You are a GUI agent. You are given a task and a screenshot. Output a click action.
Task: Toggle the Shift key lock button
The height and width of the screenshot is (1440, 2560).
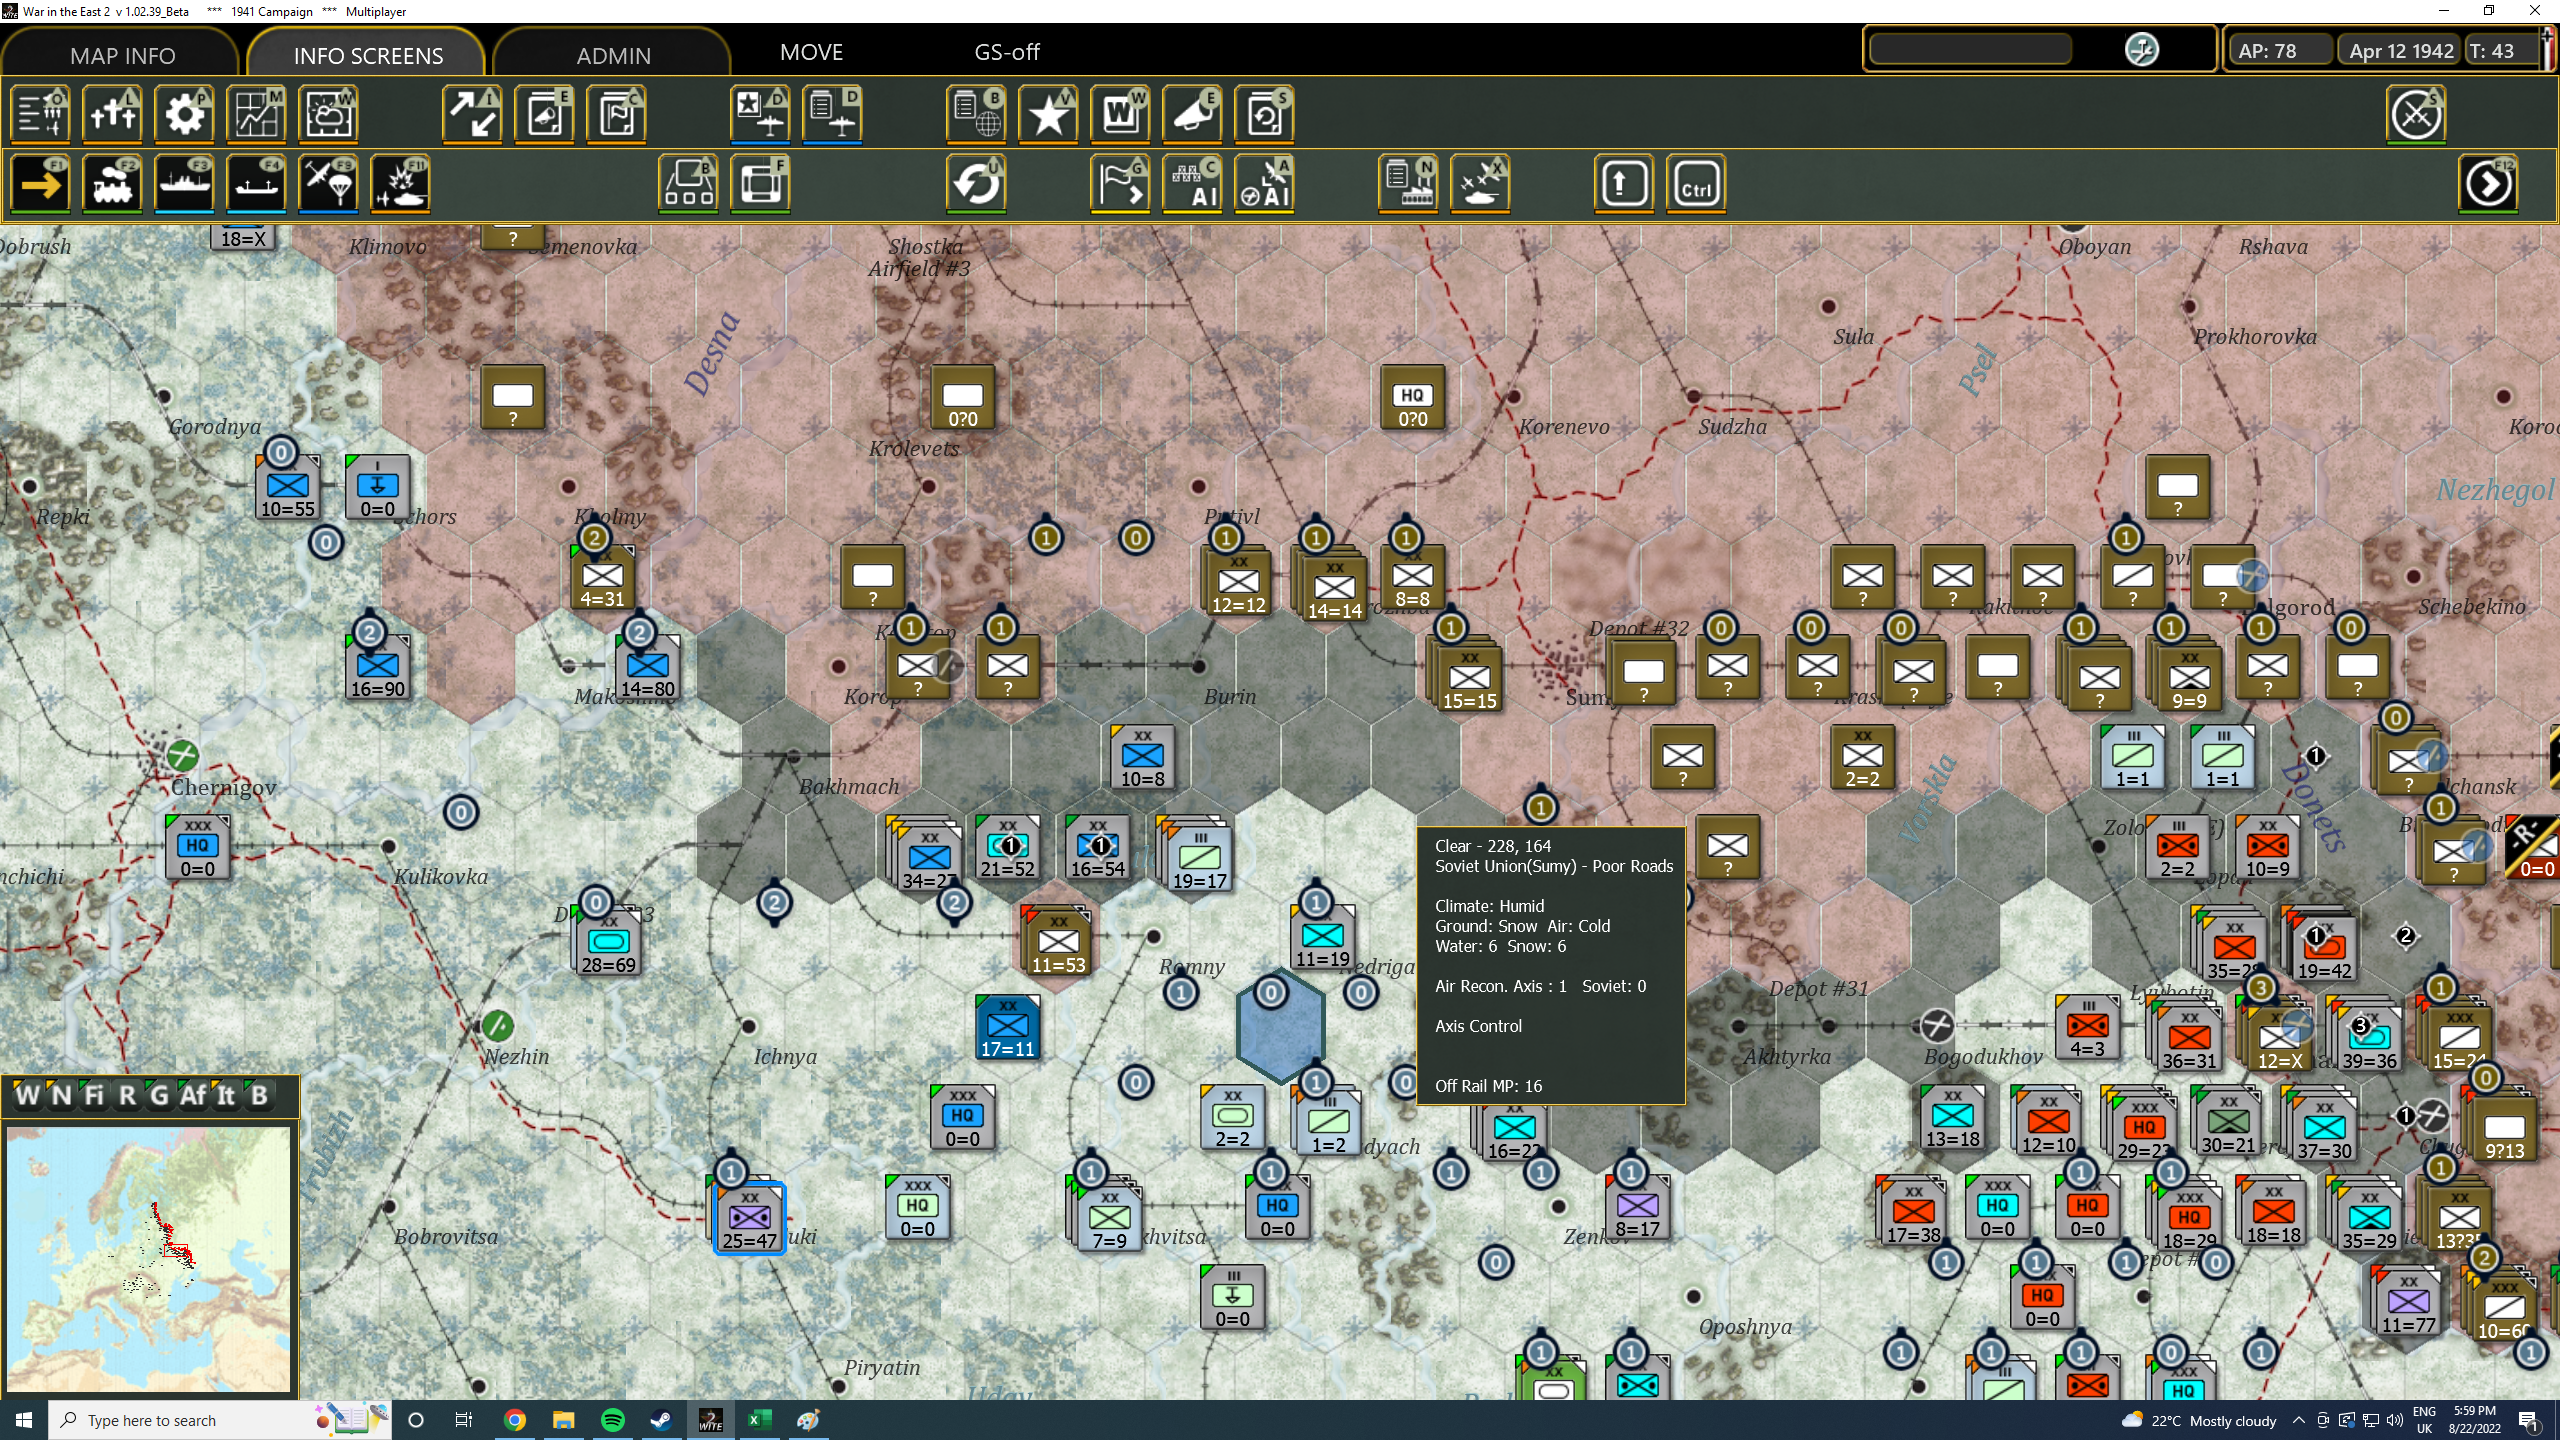1624,185
